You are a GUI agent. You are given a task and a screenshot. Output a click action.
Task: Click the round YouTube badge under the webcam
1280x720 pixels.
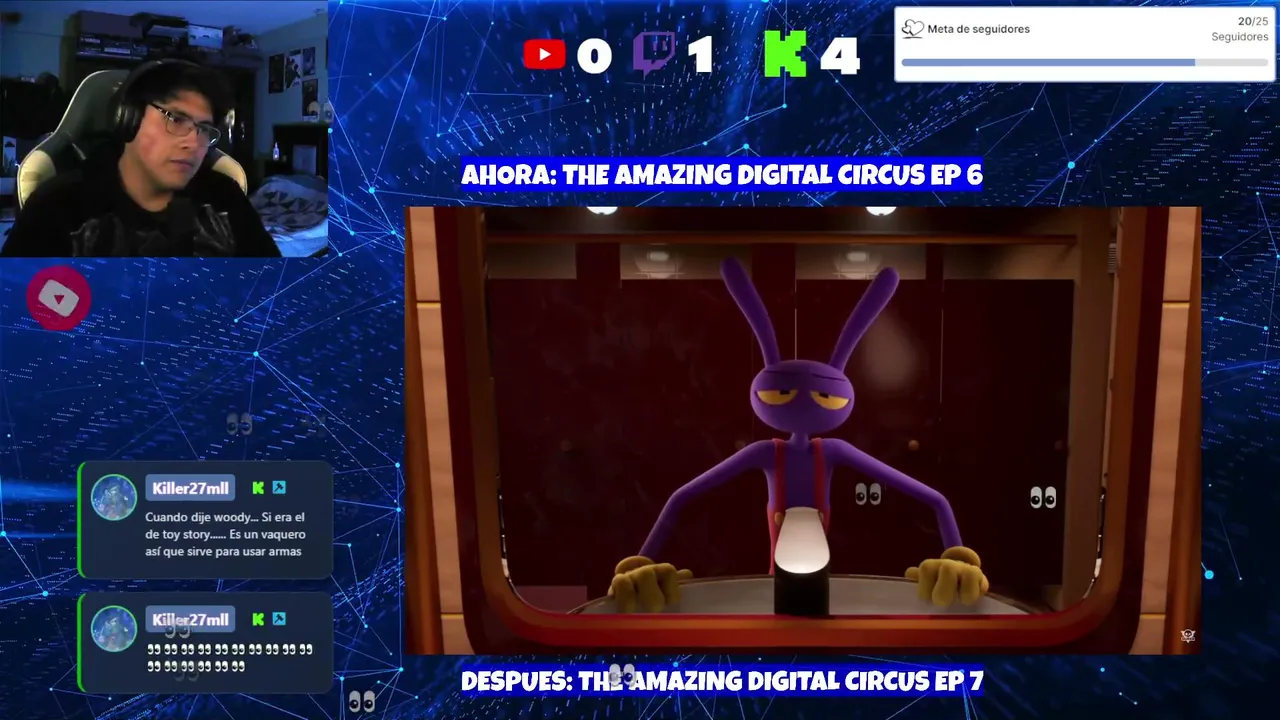58,298
